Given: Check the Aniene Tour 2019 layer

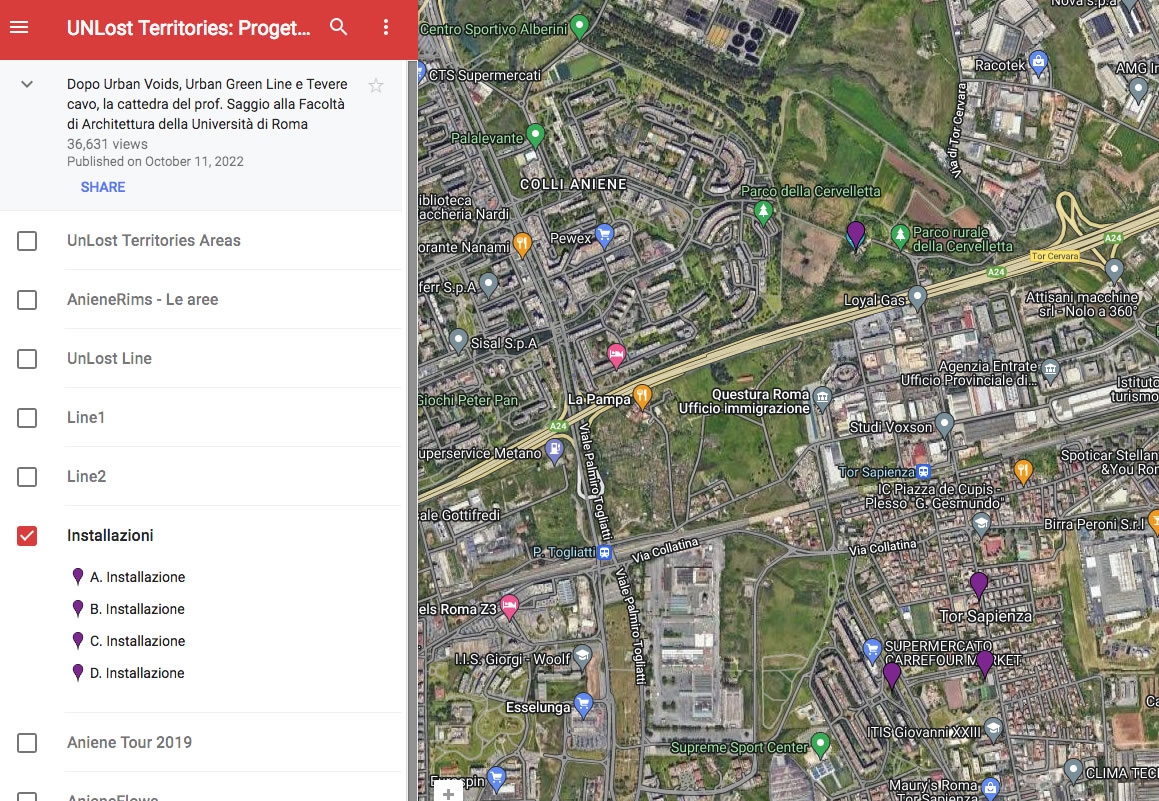Looking at the screenshot, I should click(27, 743).
